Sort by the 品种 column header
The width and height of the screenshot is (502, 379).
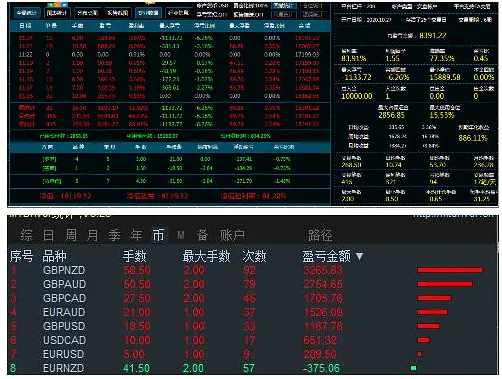[54, 256]
